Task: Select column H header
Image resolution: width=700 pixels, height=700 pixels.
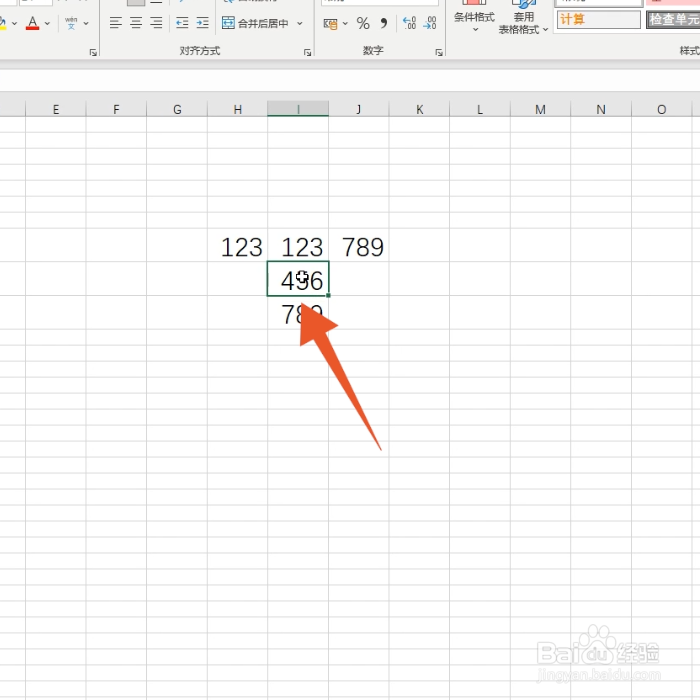Action: [238, 109]
